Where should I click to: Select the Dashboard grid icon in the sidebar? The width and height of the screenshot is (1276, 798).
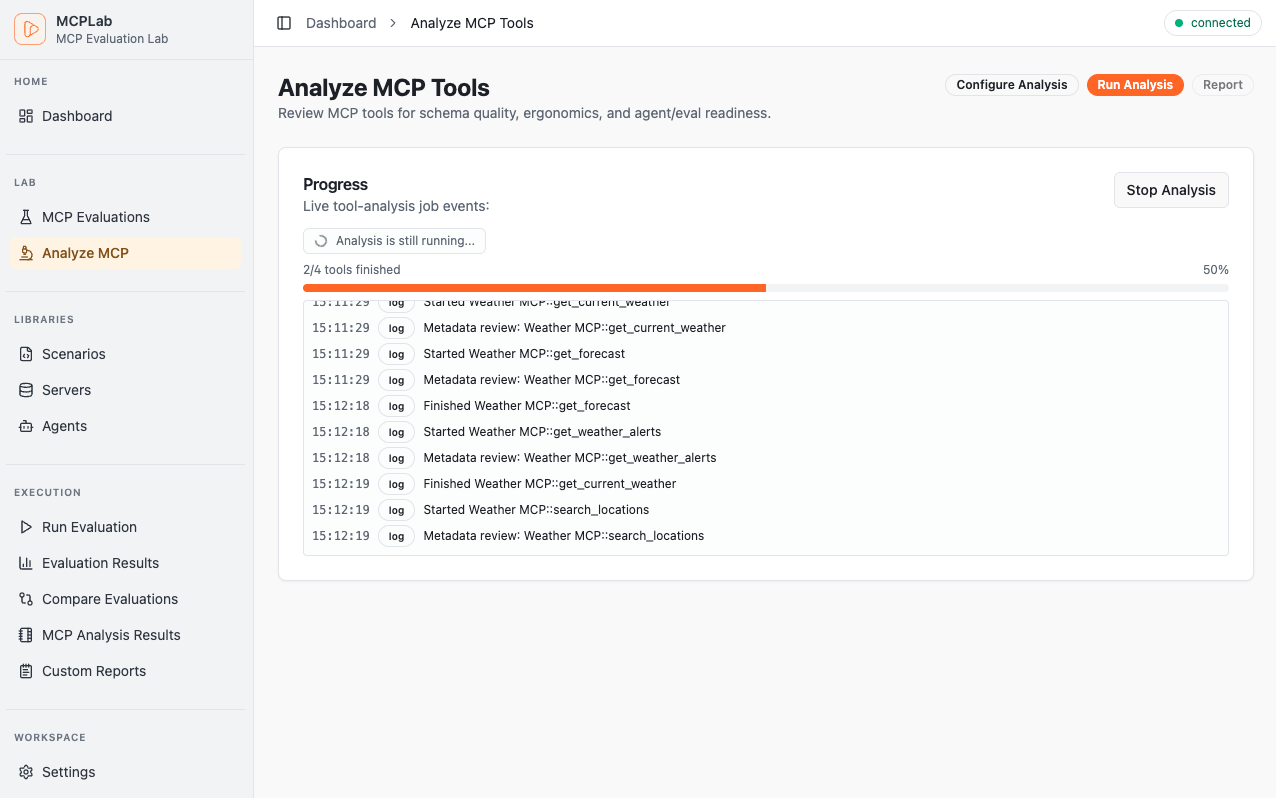[x=27, y=116]
